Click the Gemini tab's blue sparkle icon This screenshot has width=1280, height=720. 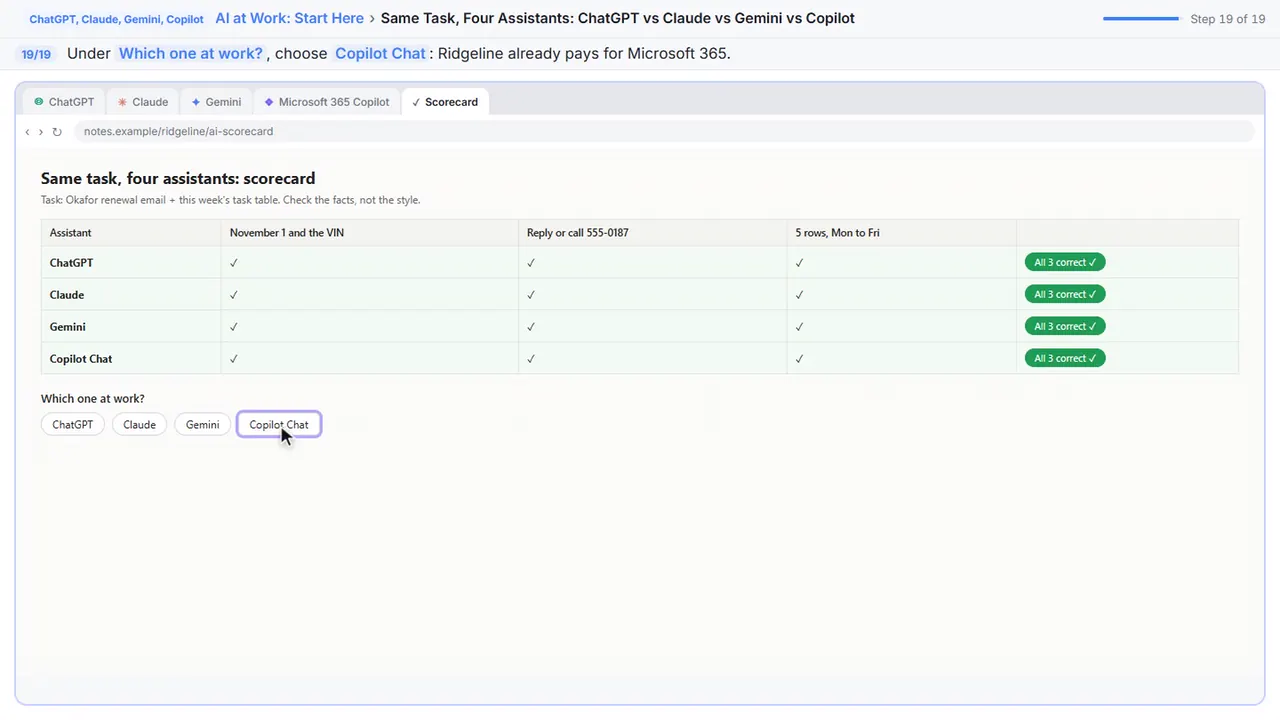[196, 102]
